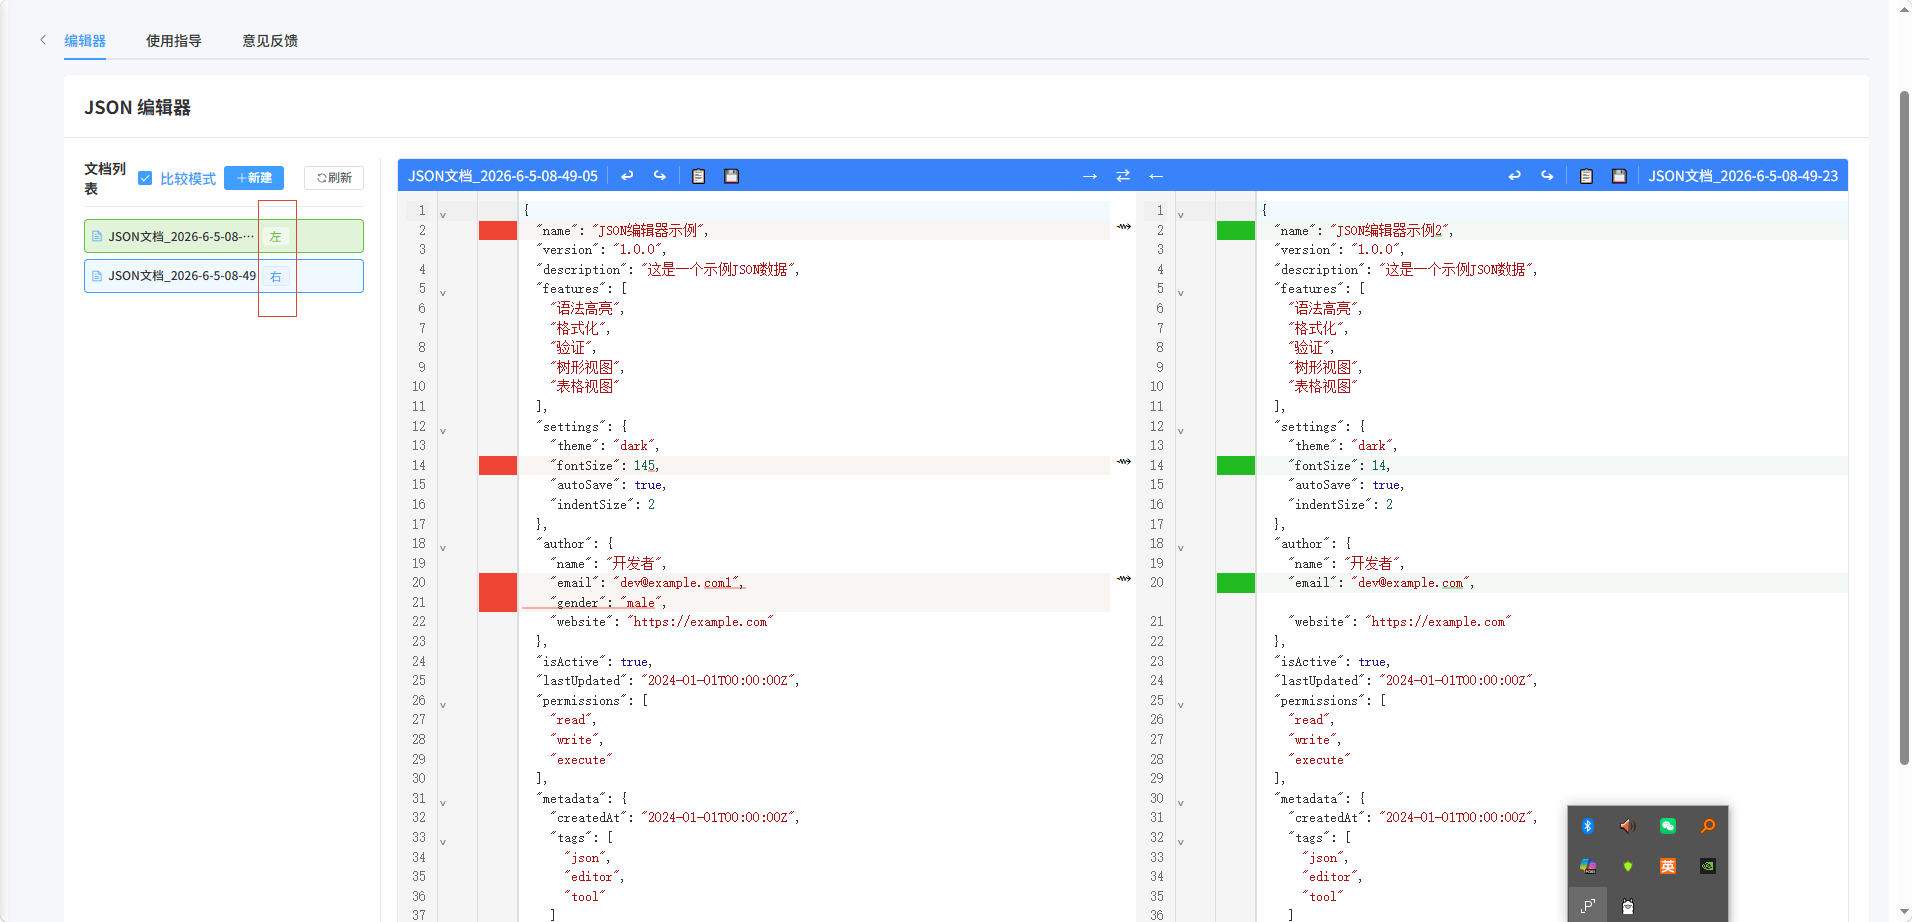
Task: Toggle the 比较模式 checkbox
Action: (145, 178)
